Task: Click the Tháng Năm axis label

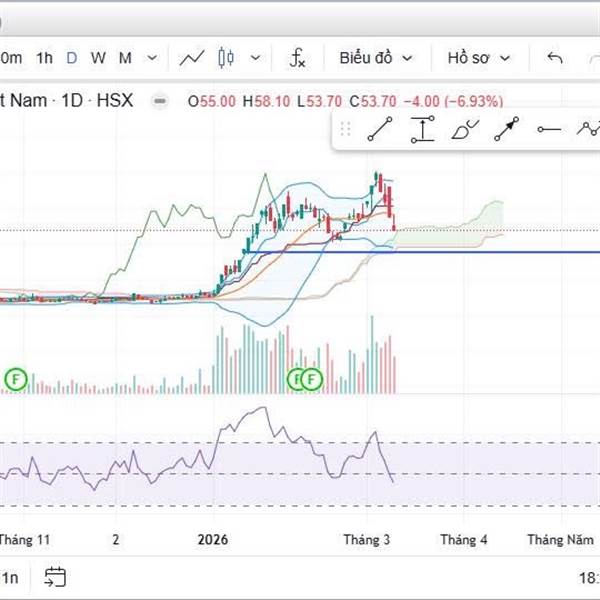Action: pyautogui.click(x=561, y=540)
